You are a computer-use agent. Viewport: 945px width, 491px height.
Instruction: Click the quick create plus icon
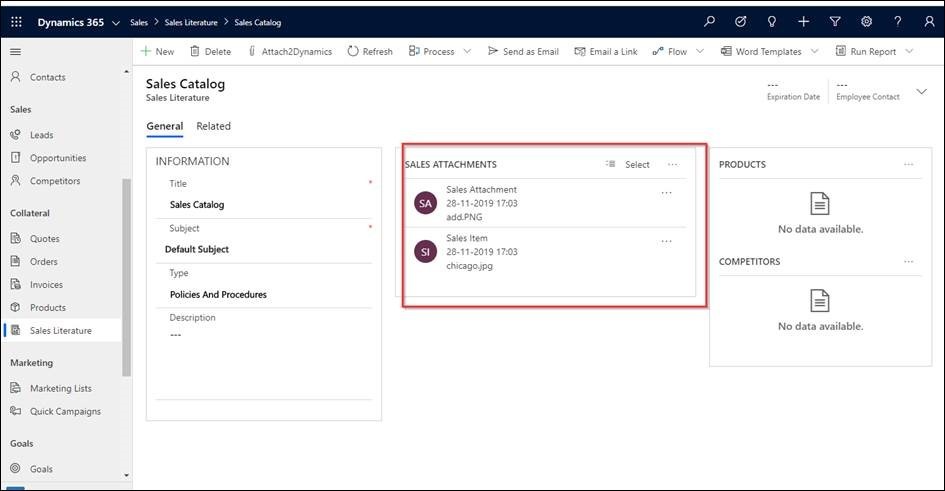[803, 22]
